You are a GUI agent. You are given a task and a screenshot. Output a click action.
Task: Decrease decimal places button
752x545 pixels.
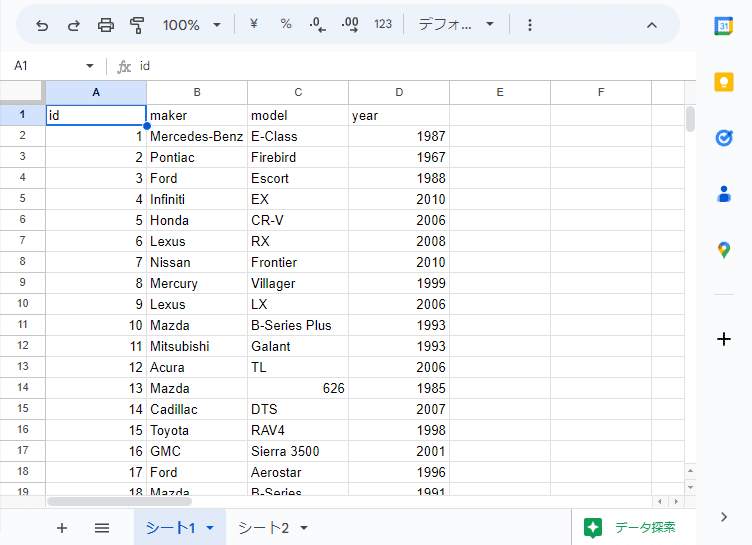(317, 24)
